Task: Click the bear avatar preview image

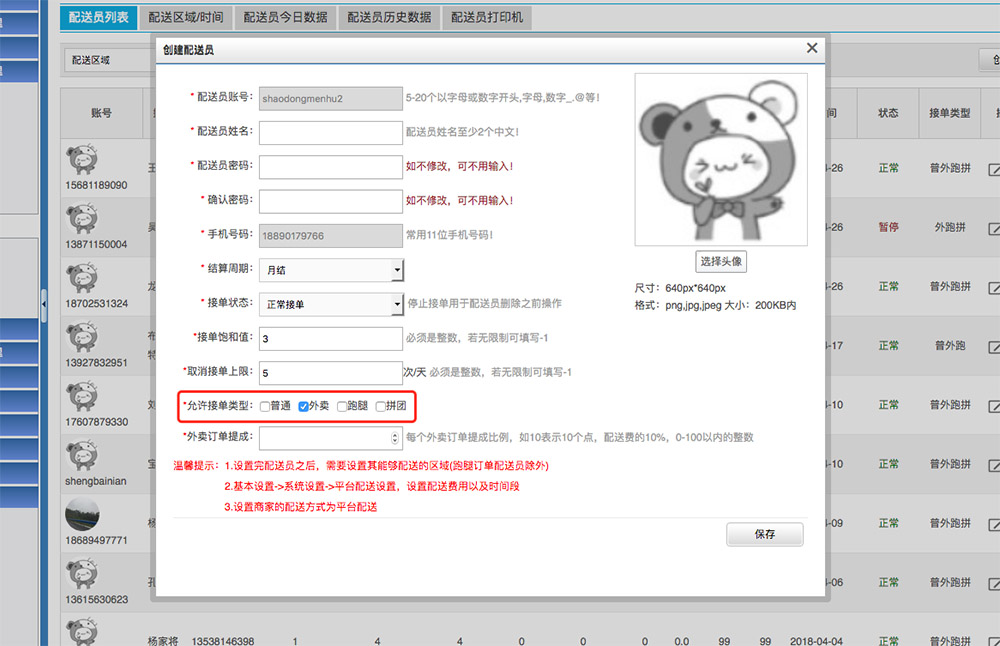Action: tap(720, 159)
